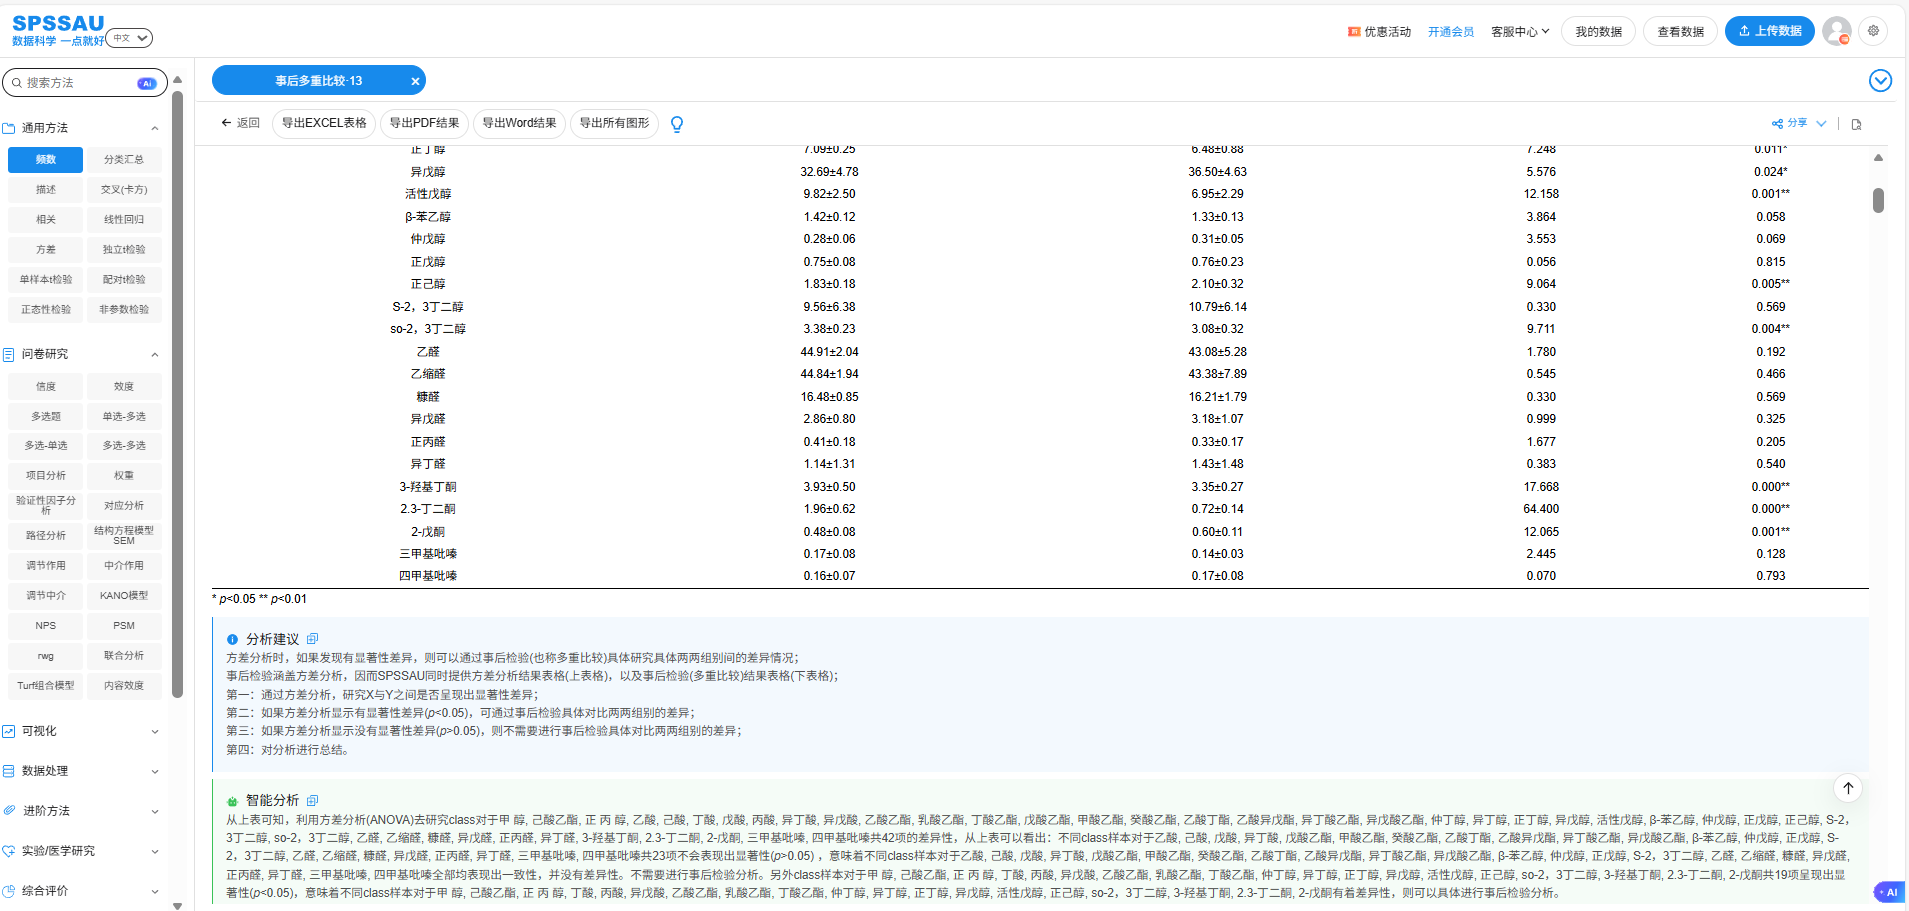Viewport: 1909px width, 911px height.
Task: Click the 搜索方法 search field
Action: click(x=78, y=83)
